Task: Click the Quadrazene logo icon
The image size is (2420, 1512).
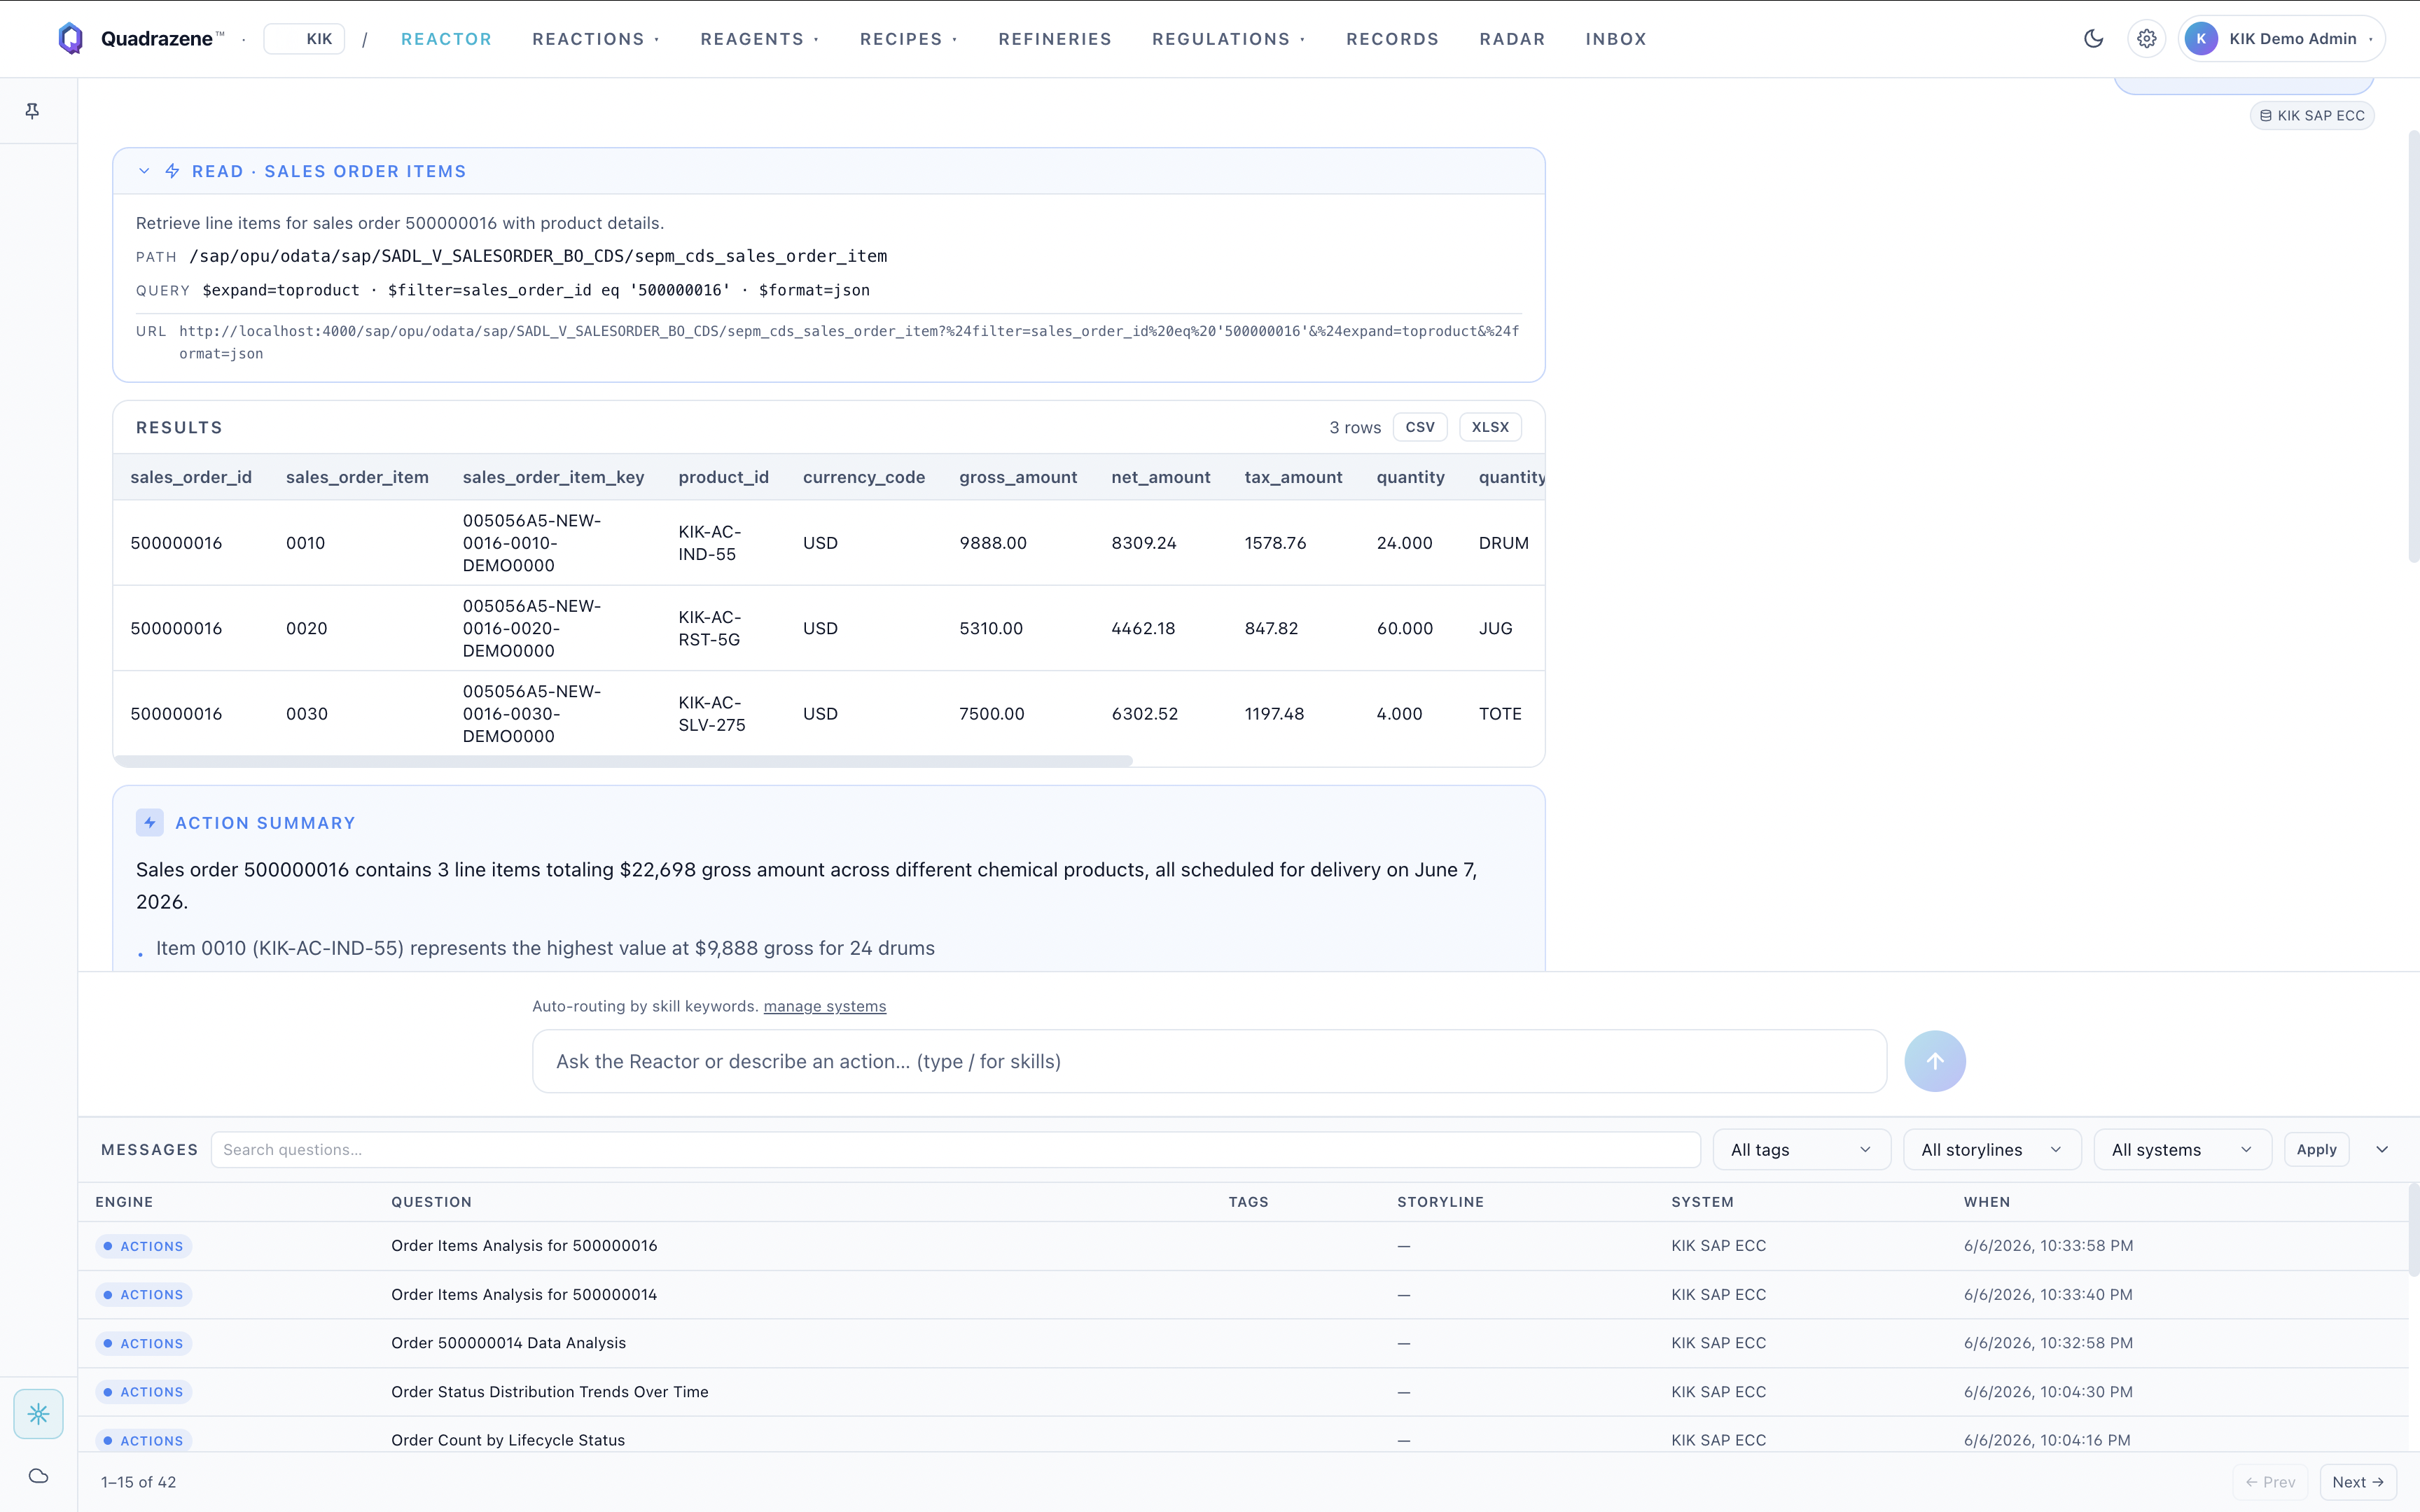Action: click(x=70, y=39)
